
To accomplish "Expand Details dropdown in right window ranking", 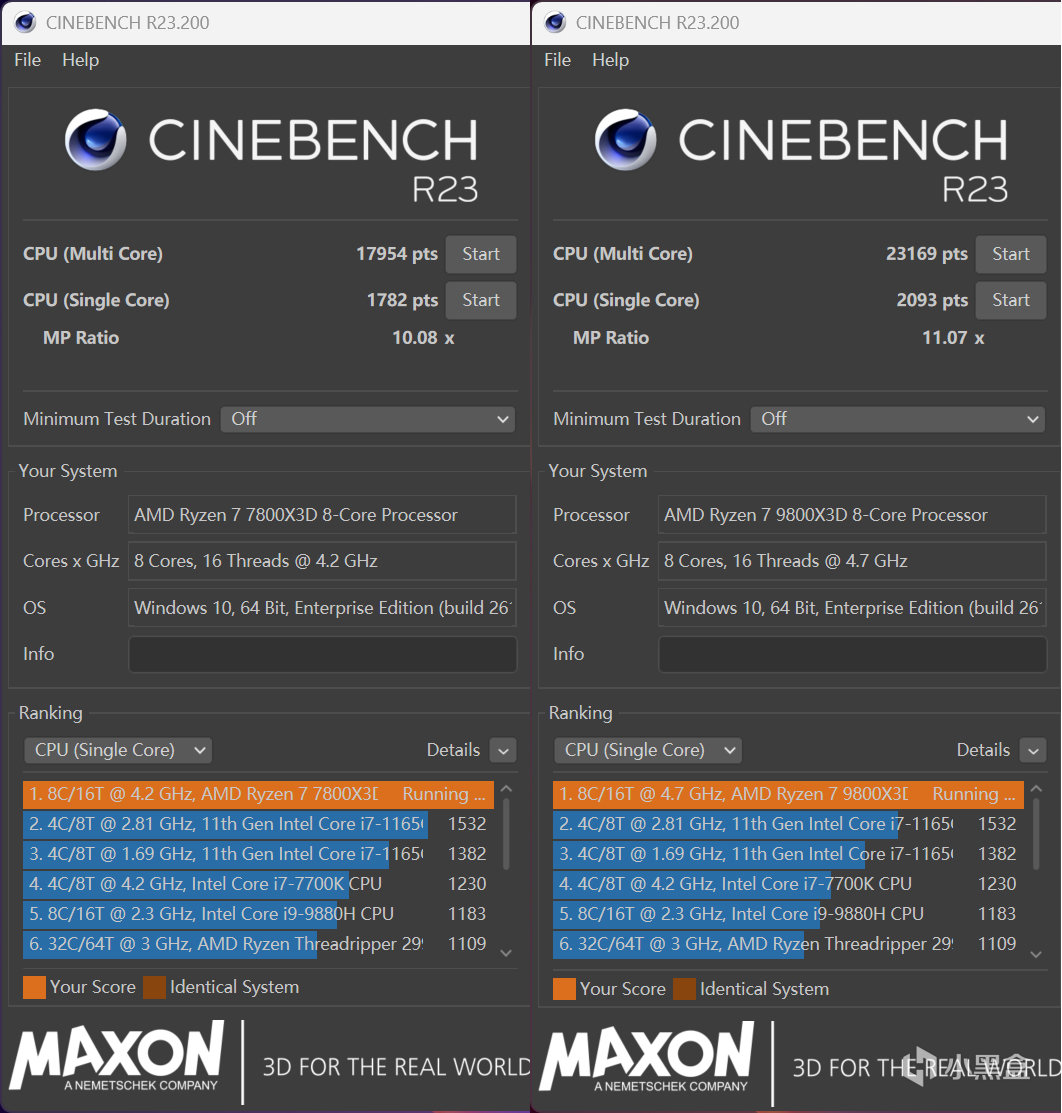I will coord(1033,750).
